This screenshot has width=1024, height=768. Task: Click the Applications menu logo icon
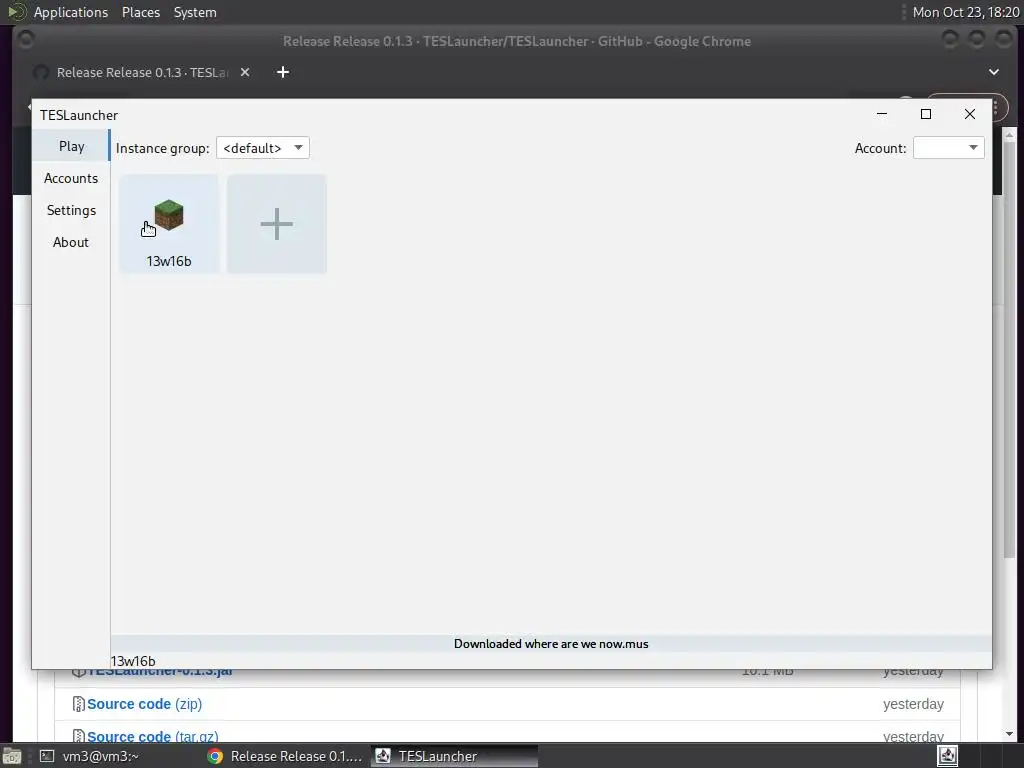16,12
